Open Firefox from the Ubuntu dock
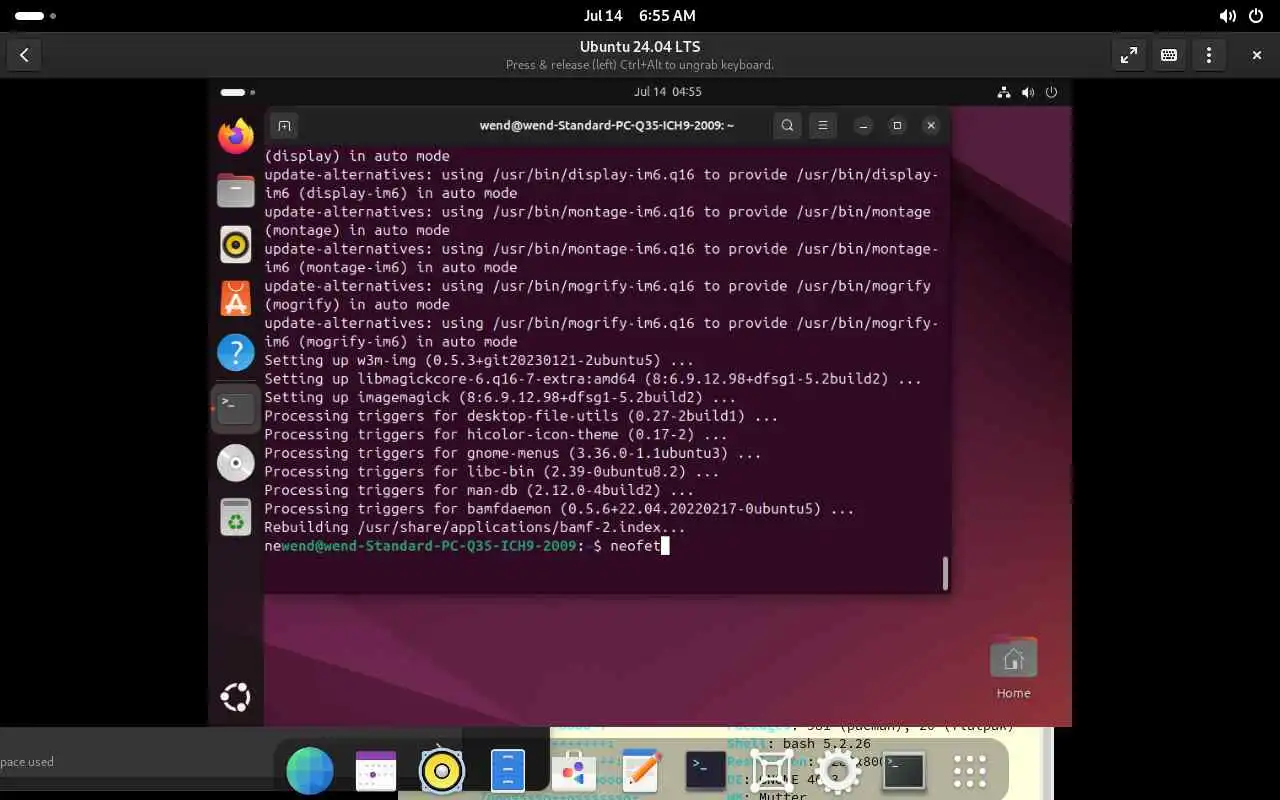 coord(236,135)
